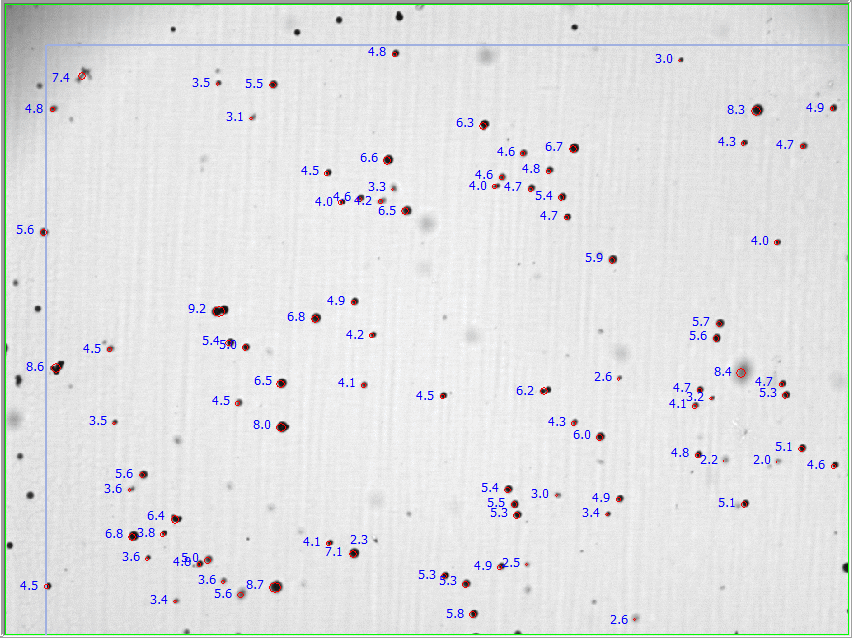Select the particle marked 6.2

click(545, 390)
